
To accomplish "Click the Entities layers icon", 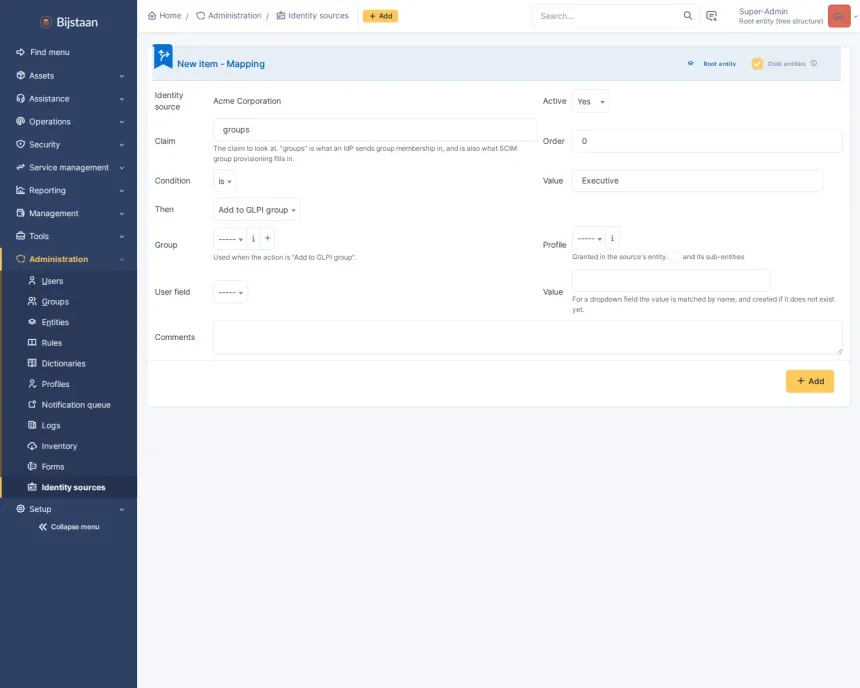I will tap(32, 322).
